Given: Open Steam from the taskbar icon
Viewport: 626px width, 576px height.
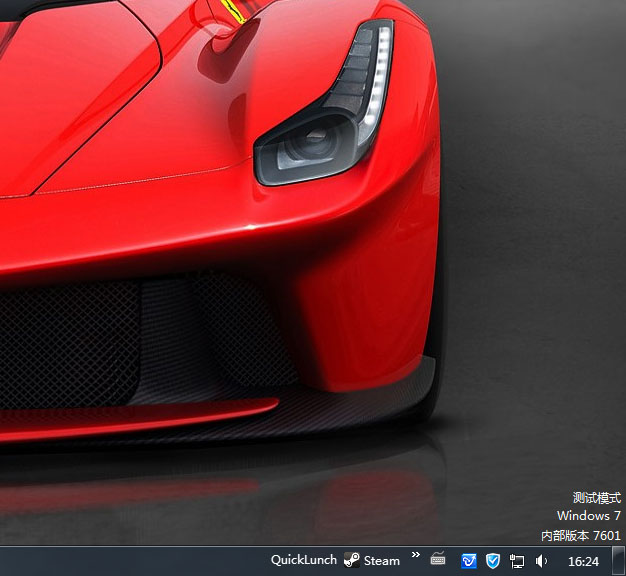Looking at the screenshot, I should click(352, 561).
